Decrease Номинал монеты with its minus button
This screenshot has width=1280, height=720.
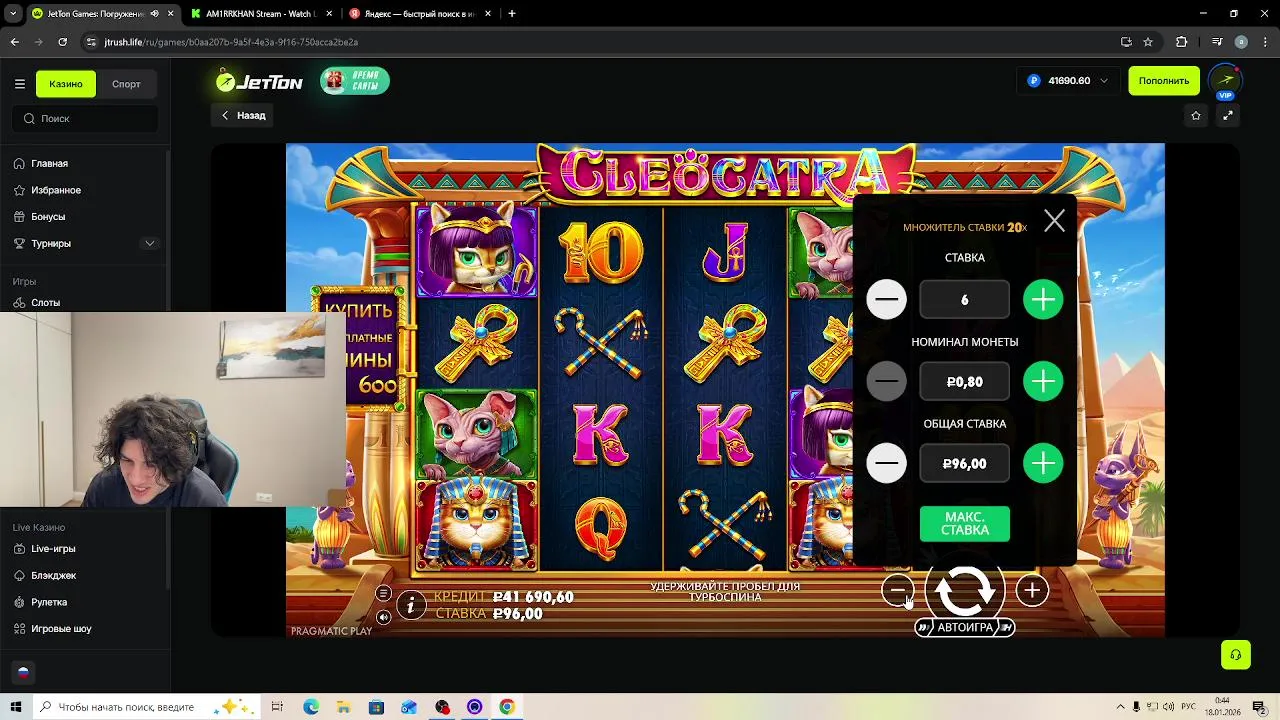886,382
